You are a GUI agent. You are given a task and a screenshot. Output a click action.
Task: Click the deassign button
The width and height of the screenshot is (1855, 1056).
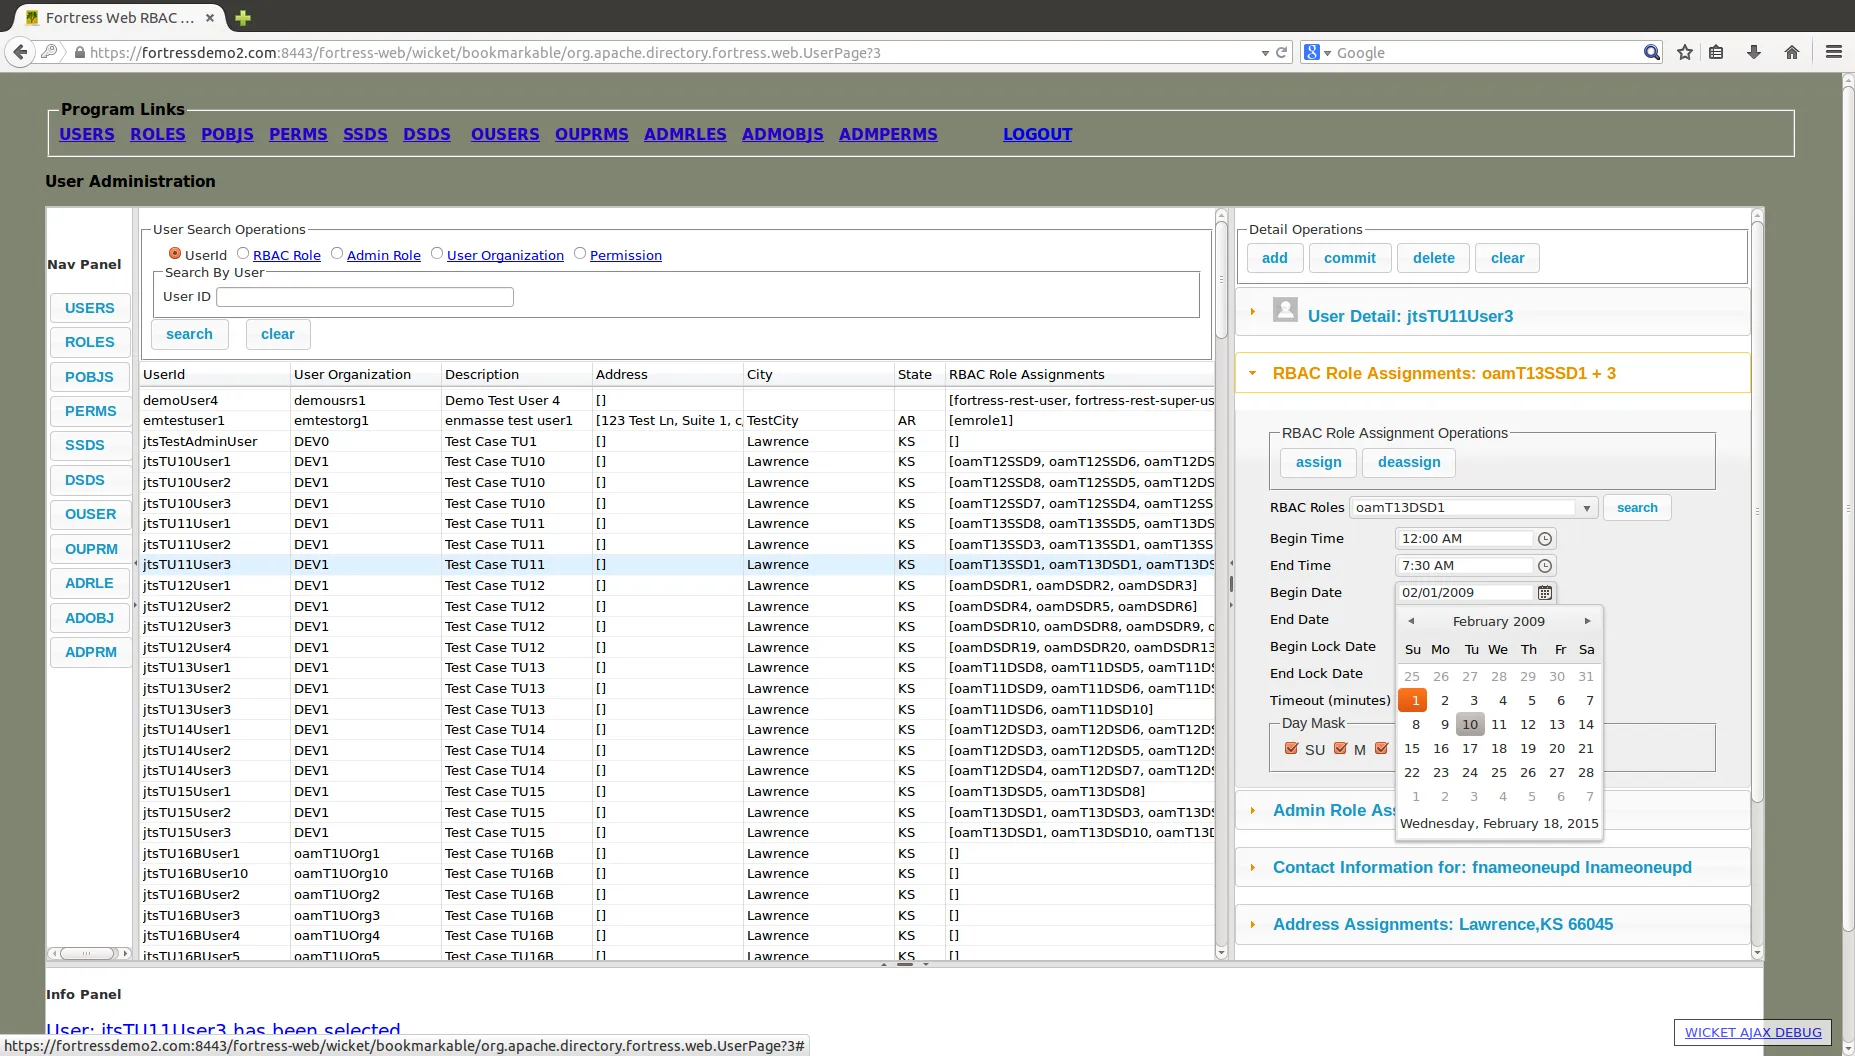pos(1408,462)
